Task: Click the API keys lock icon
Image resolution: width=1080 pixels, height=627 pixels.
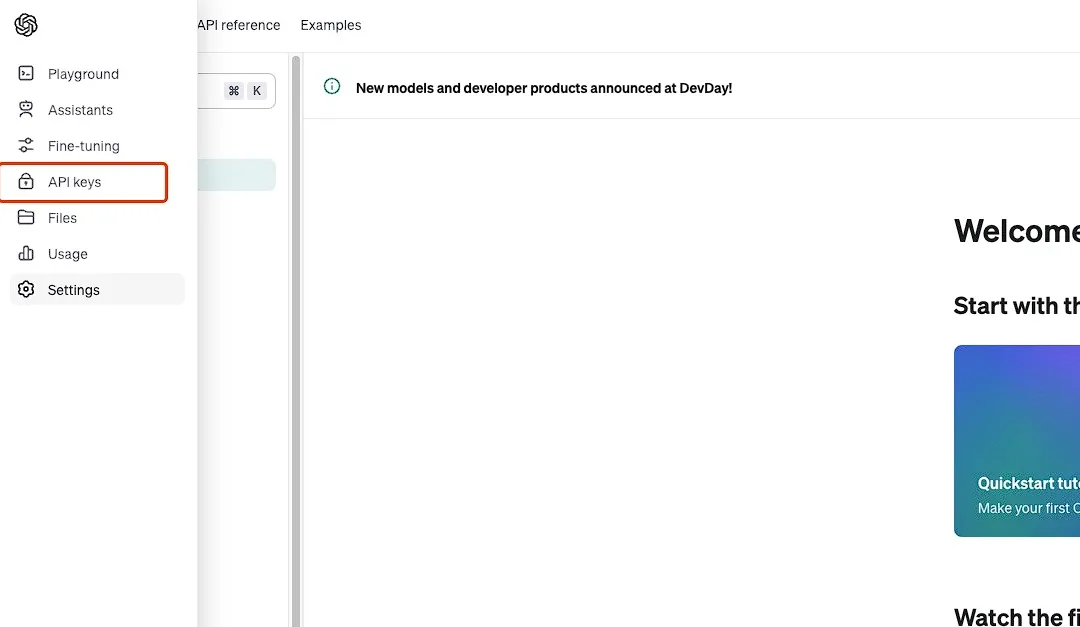Action: (26, 181)
